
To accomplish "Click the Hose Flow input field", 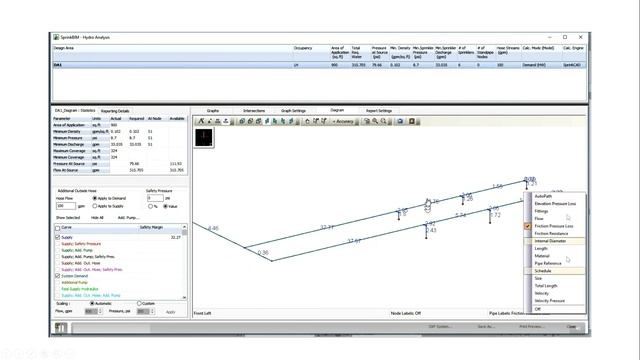I will pos(66,206).
